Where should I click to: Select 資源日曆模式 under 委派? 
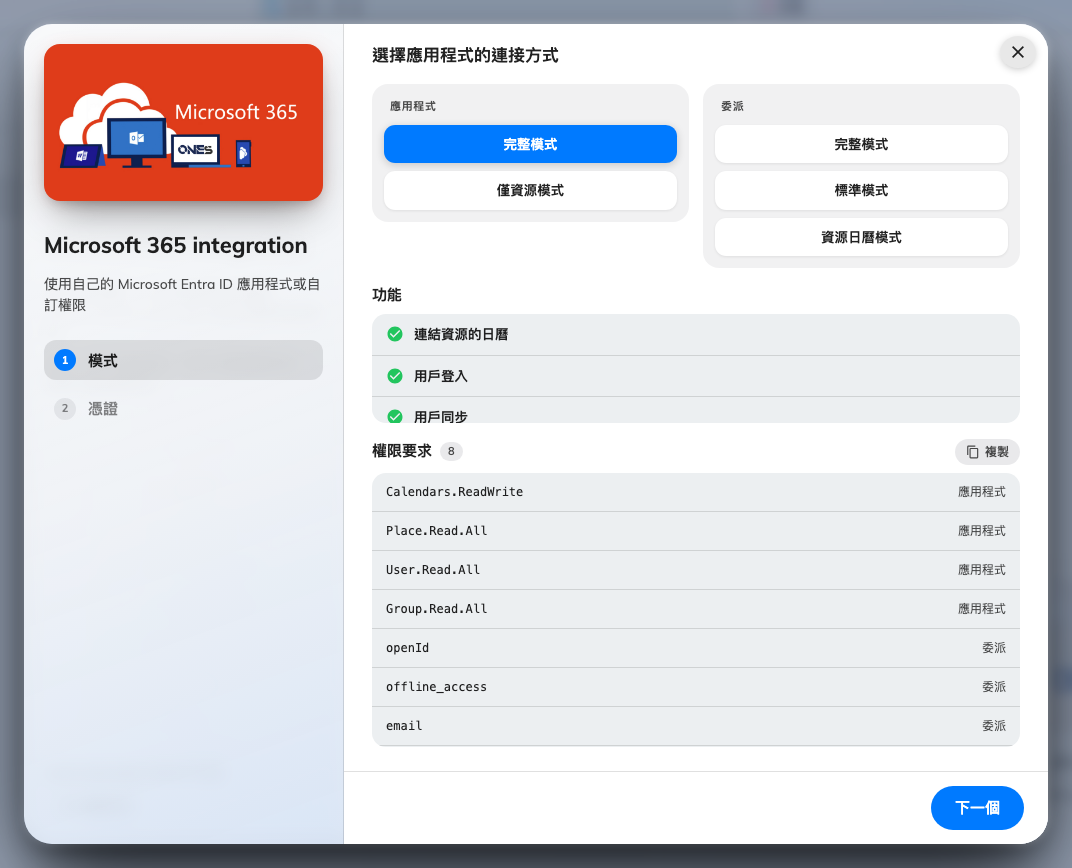pos(861,237)
